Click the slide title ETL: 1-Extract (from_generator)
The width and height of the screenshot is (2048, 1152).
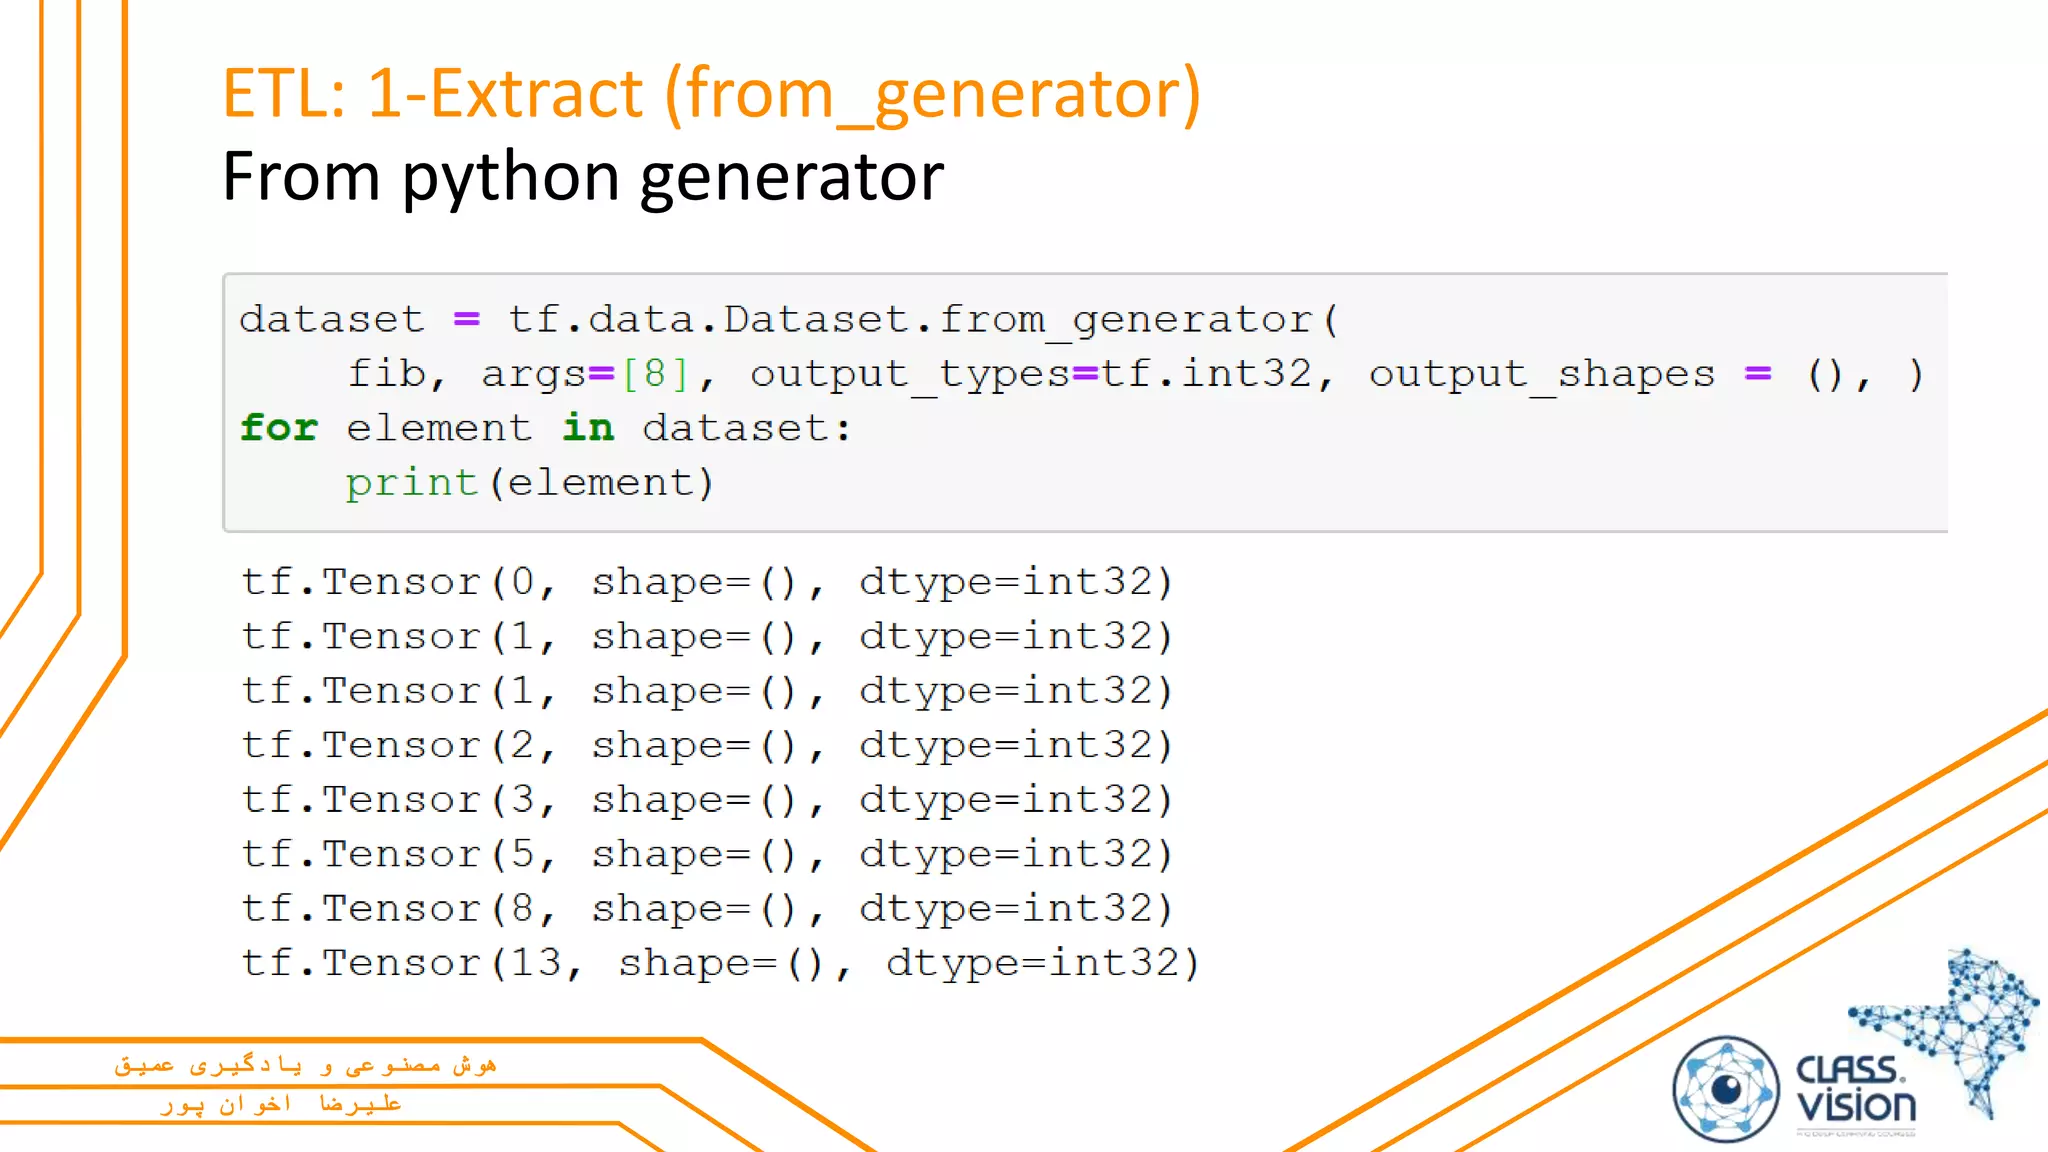point(711,94)
